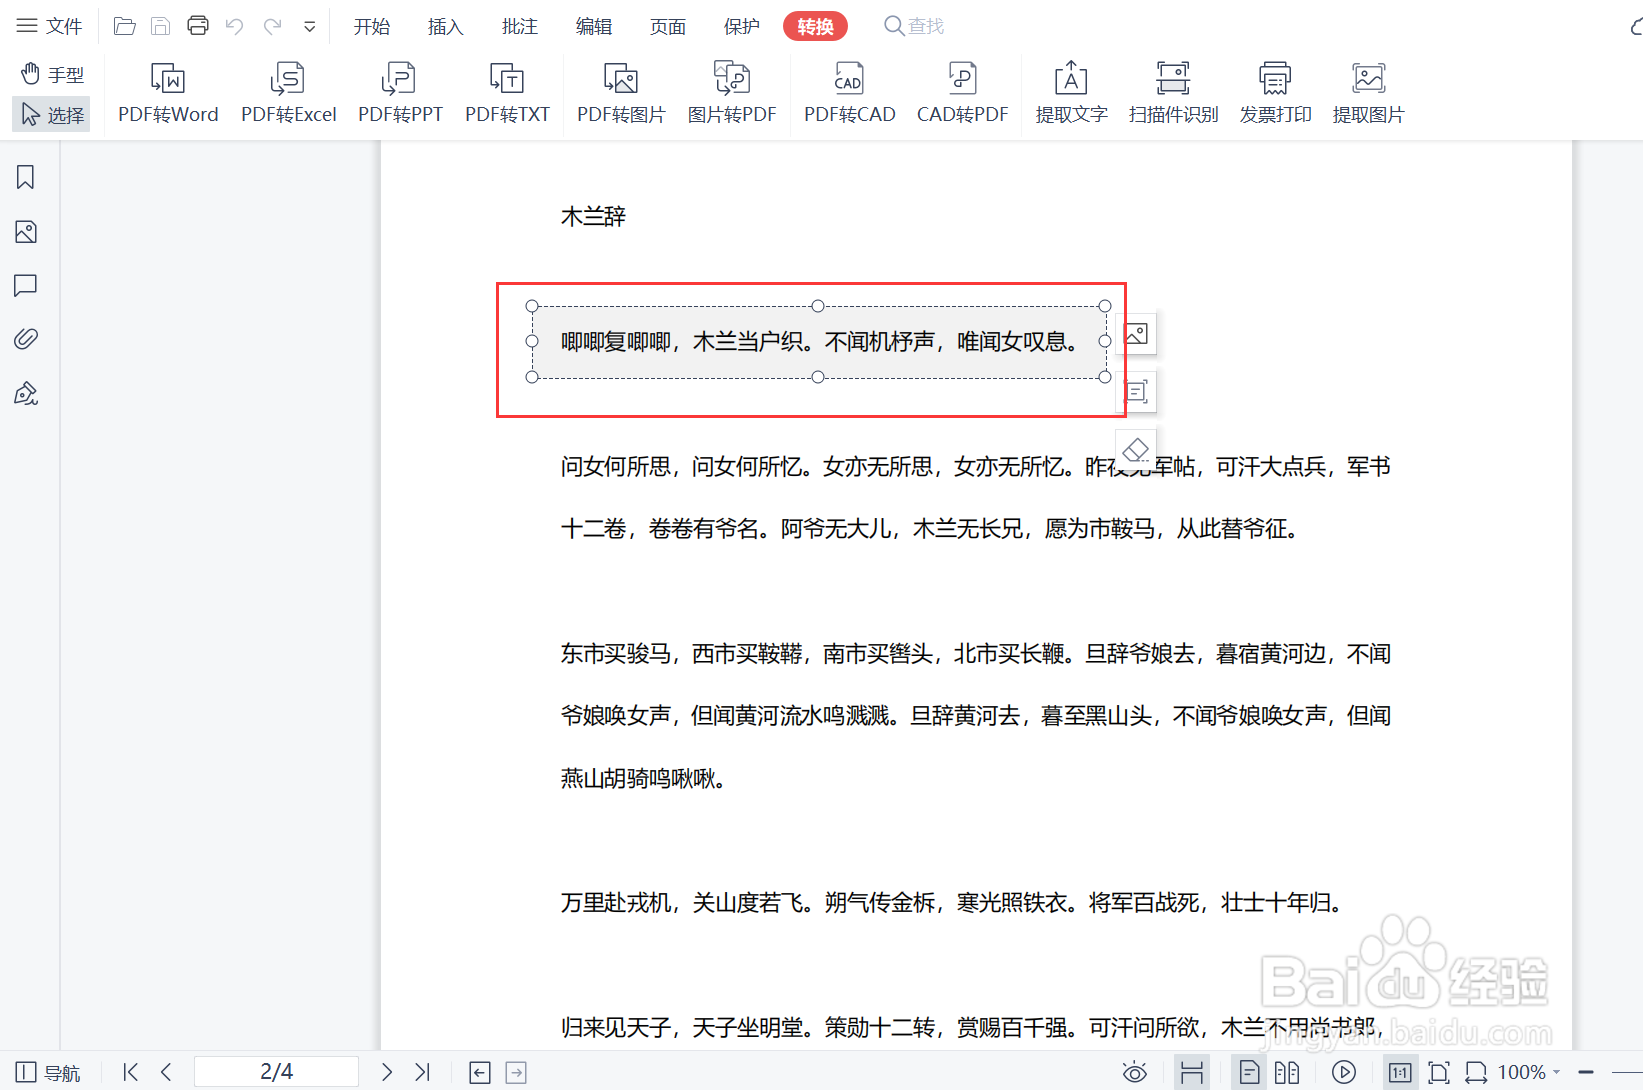Viewport: 1643px width, 1090px height.
Task: Start 扫描件识别 scan recognition
Action: tap(1173, 90)
